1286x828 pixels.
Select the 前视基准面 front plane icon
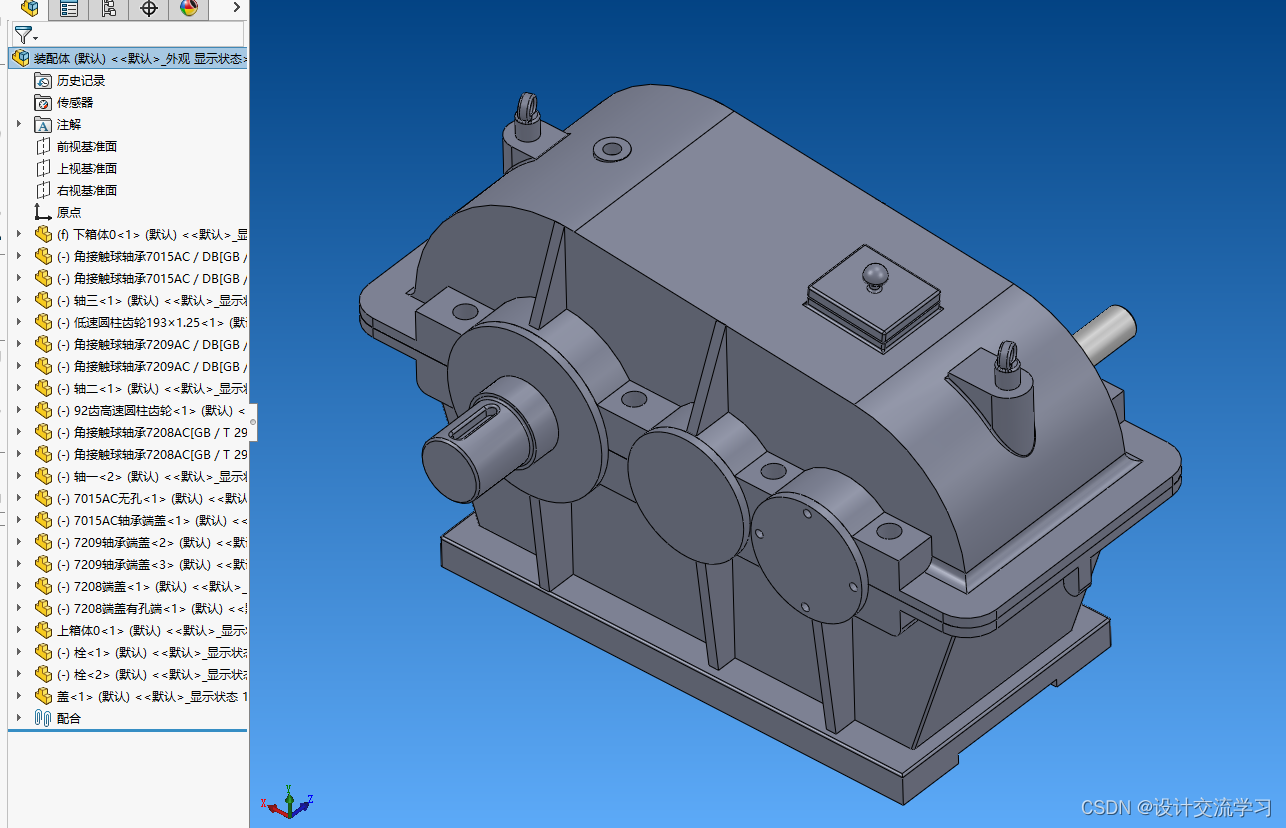click(42, 146)
